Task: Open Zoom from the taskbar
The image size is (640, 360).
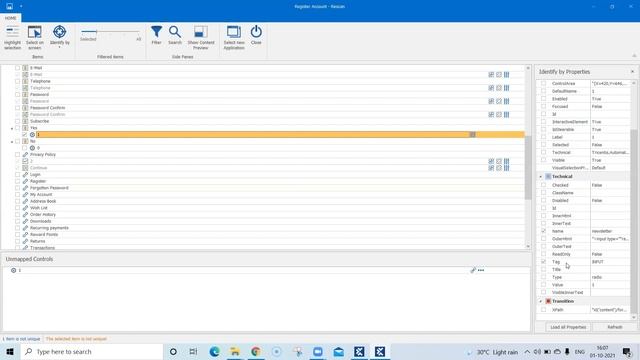Action: tap(318, 351)
